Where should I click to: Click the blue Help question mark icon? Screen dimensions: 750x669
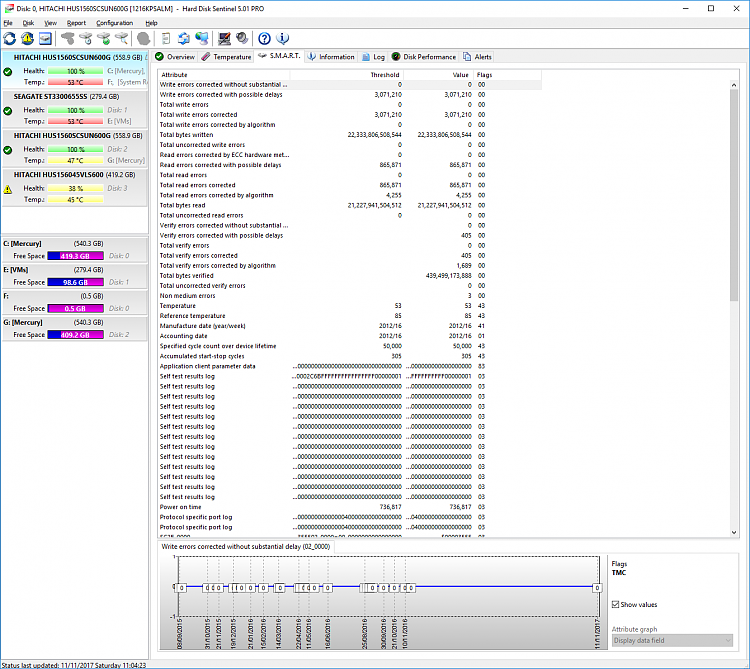pyautogui.click(x=264, y=39)
